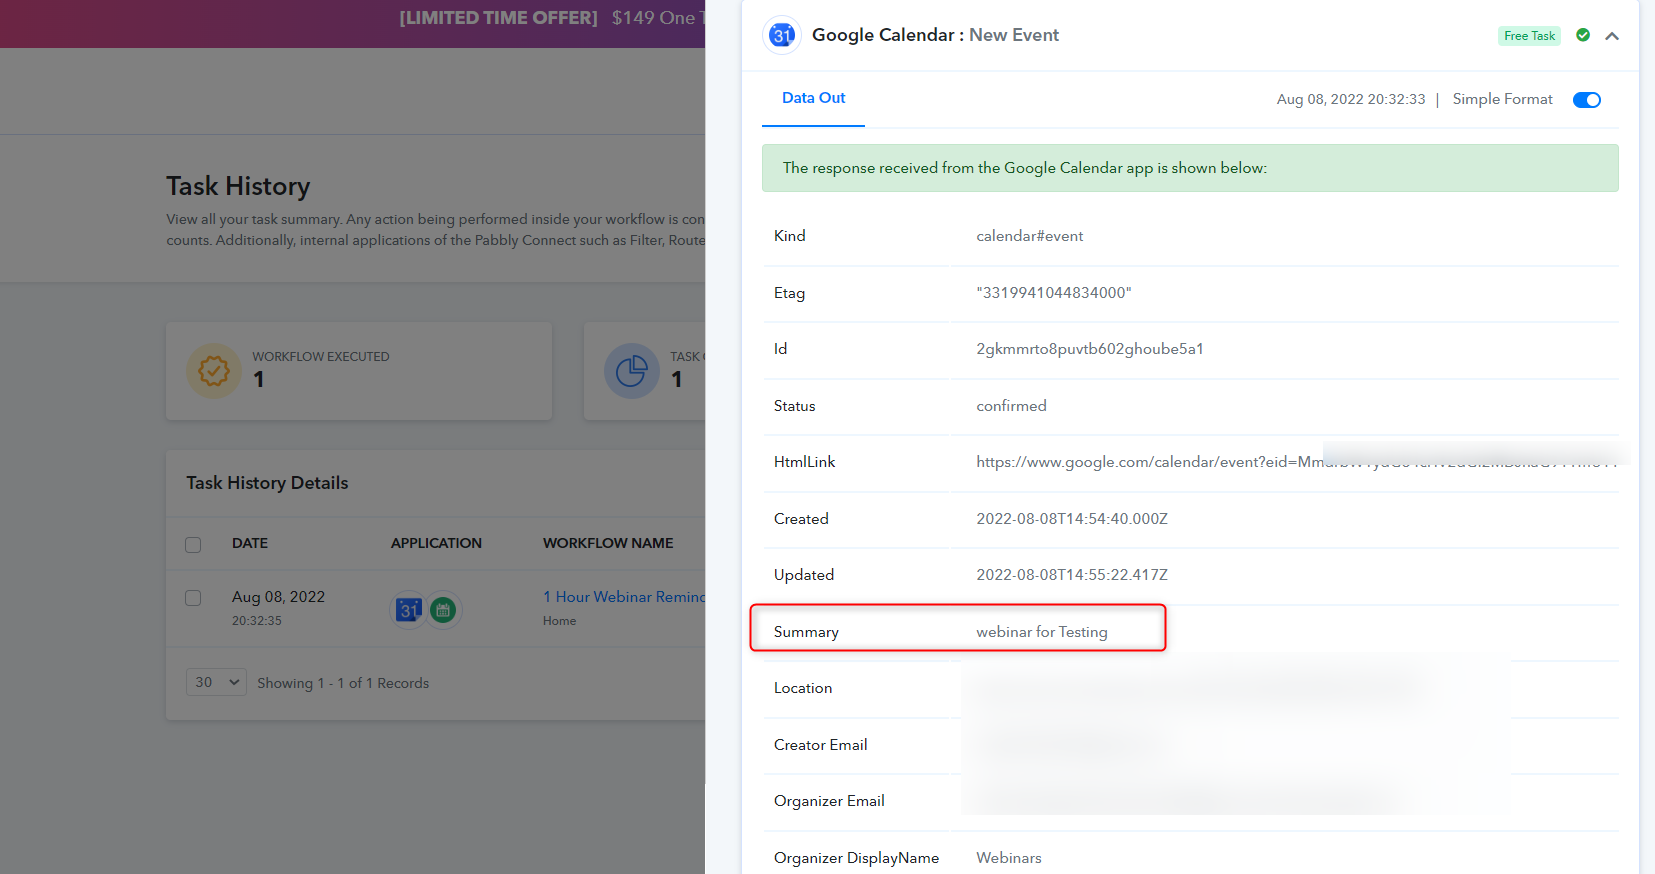Screen dimensions: 1655x874
Task: Collapse the Google Calendar New Event panel
Action: coord(1612,36)
